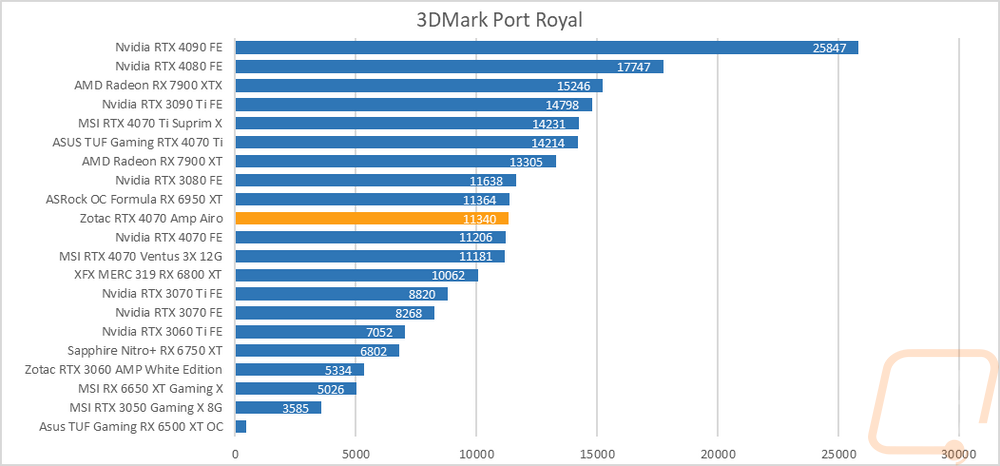The height and width of the screenshot is (466, 1000).
Task: Select MSI RTX 3050 Gaming X 8G label
Action: (147, 407)
